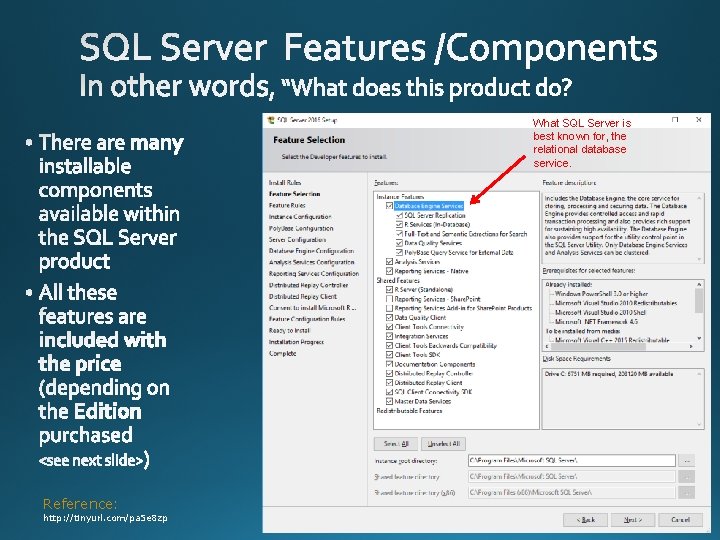This screenshot has height=540, width=720.
Task: Enable Reporting Services Add-in for SharePoint Products
Action: tap(389, 308)
